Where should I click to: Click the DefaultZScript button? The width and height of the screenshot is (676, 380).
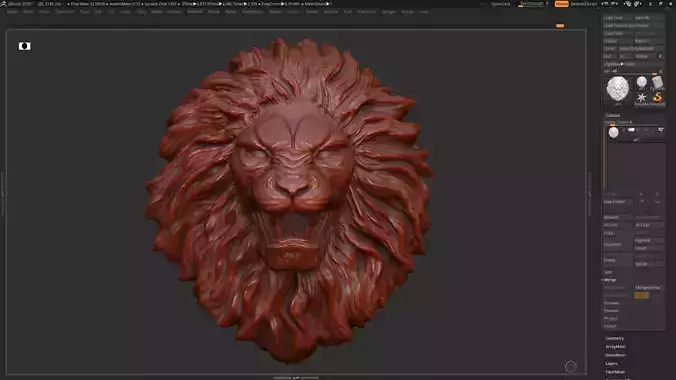pyautogui.click(x=584, y=4)
